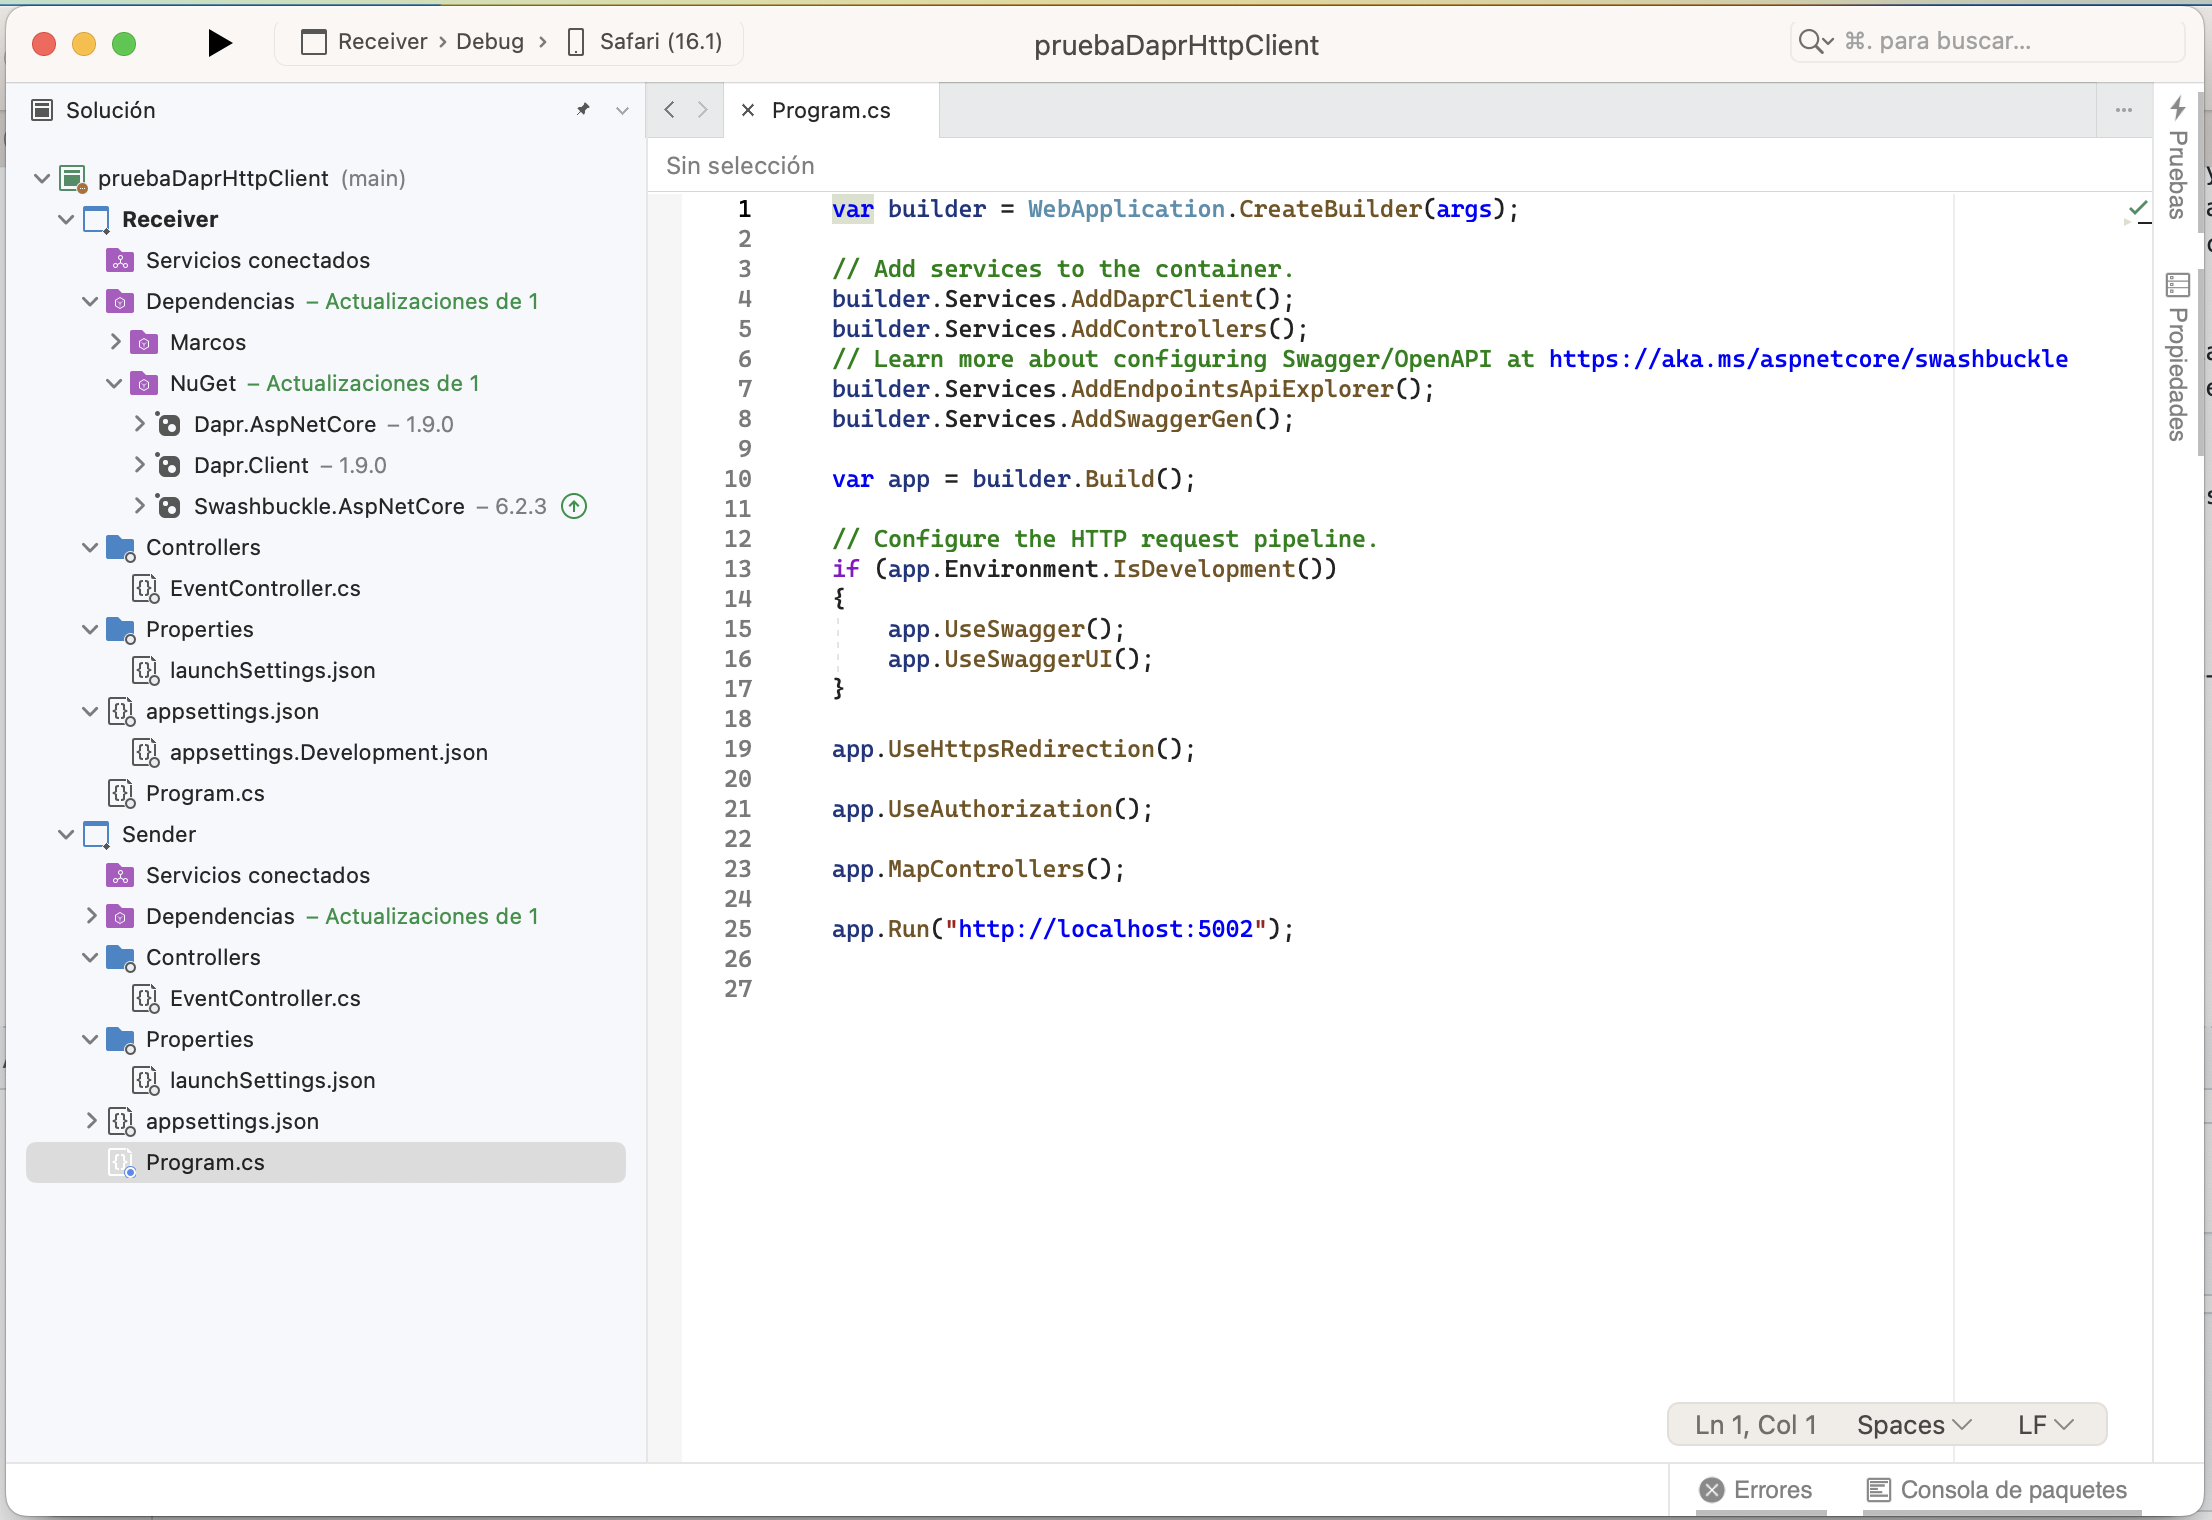
Task: Navigate back using the left arrow
Action: click(668, 110)
